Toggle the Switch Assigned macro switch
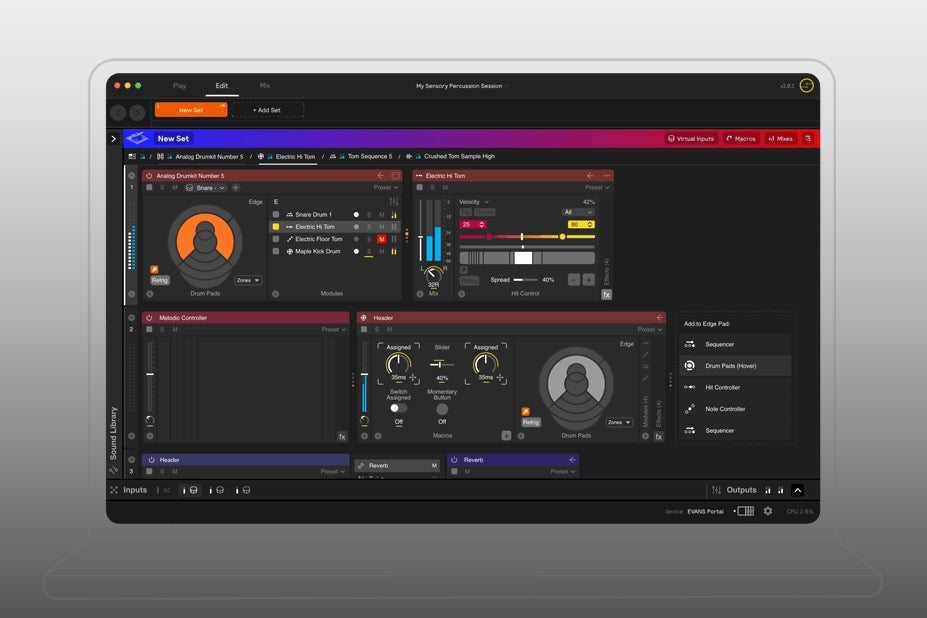 [x=398, y=408]
